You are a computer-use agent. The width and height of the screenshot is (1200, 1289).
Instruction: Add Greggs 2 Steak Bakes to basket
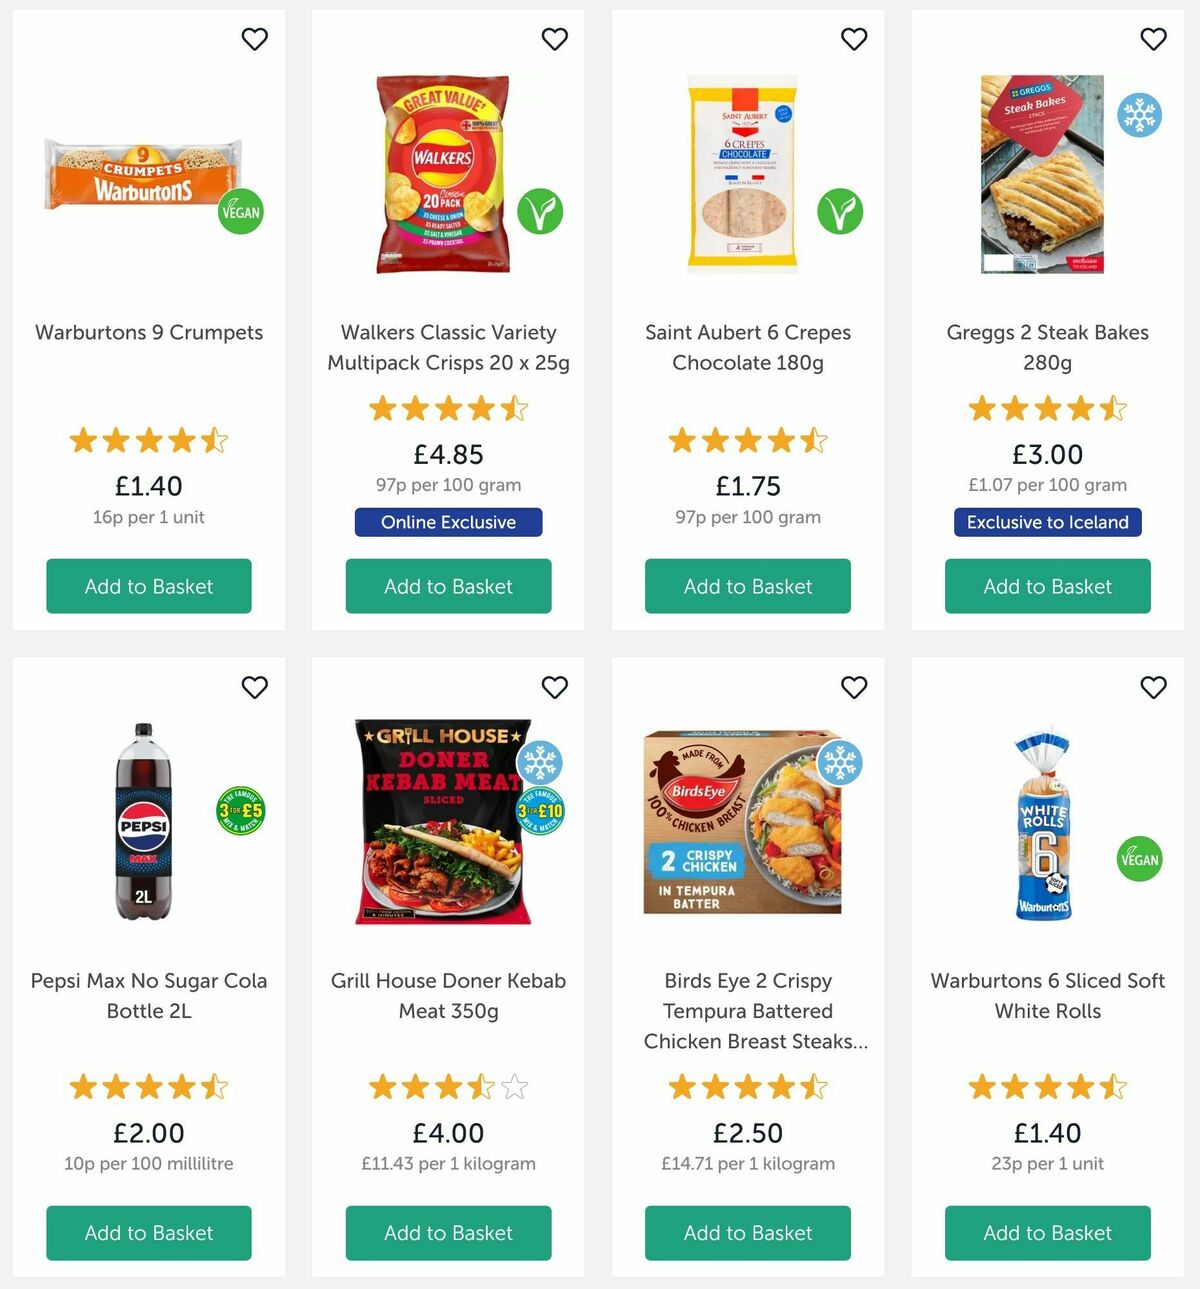tap(1047, 586)
